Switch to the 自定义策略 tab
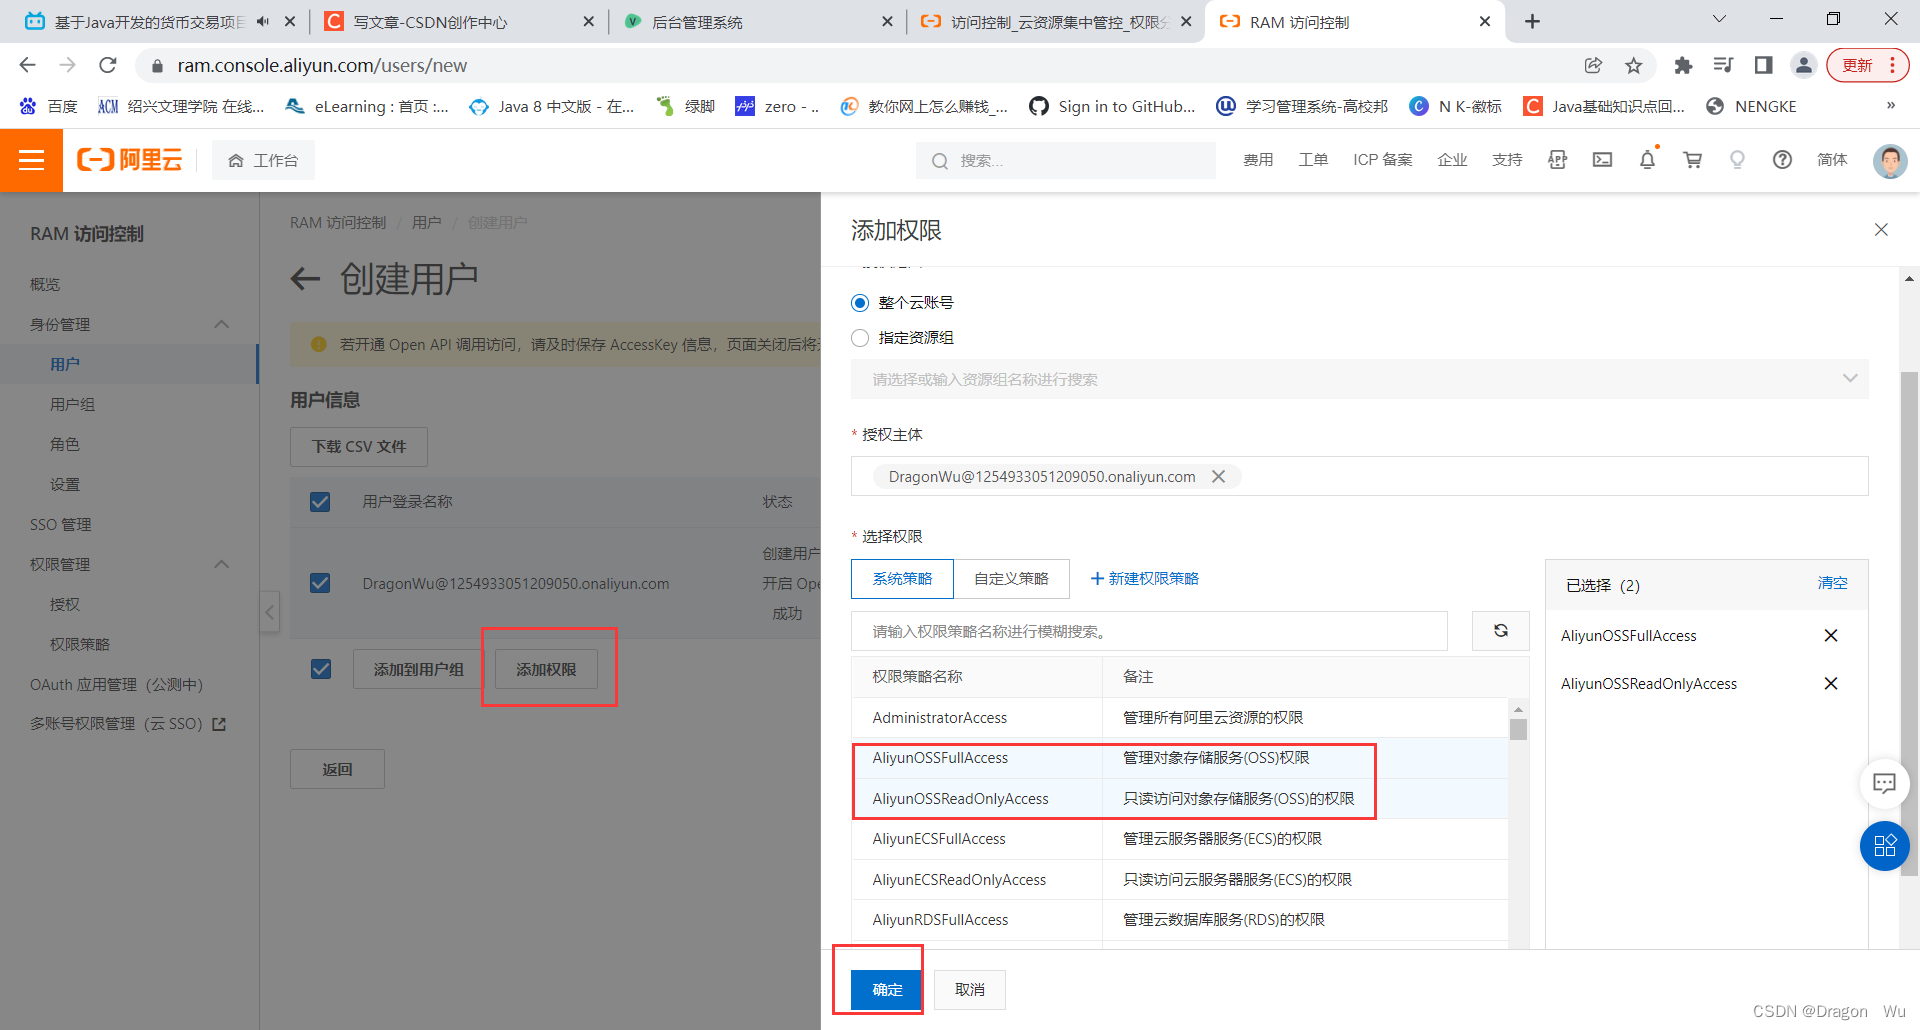The image size is (1920, 1030). 1011,578
